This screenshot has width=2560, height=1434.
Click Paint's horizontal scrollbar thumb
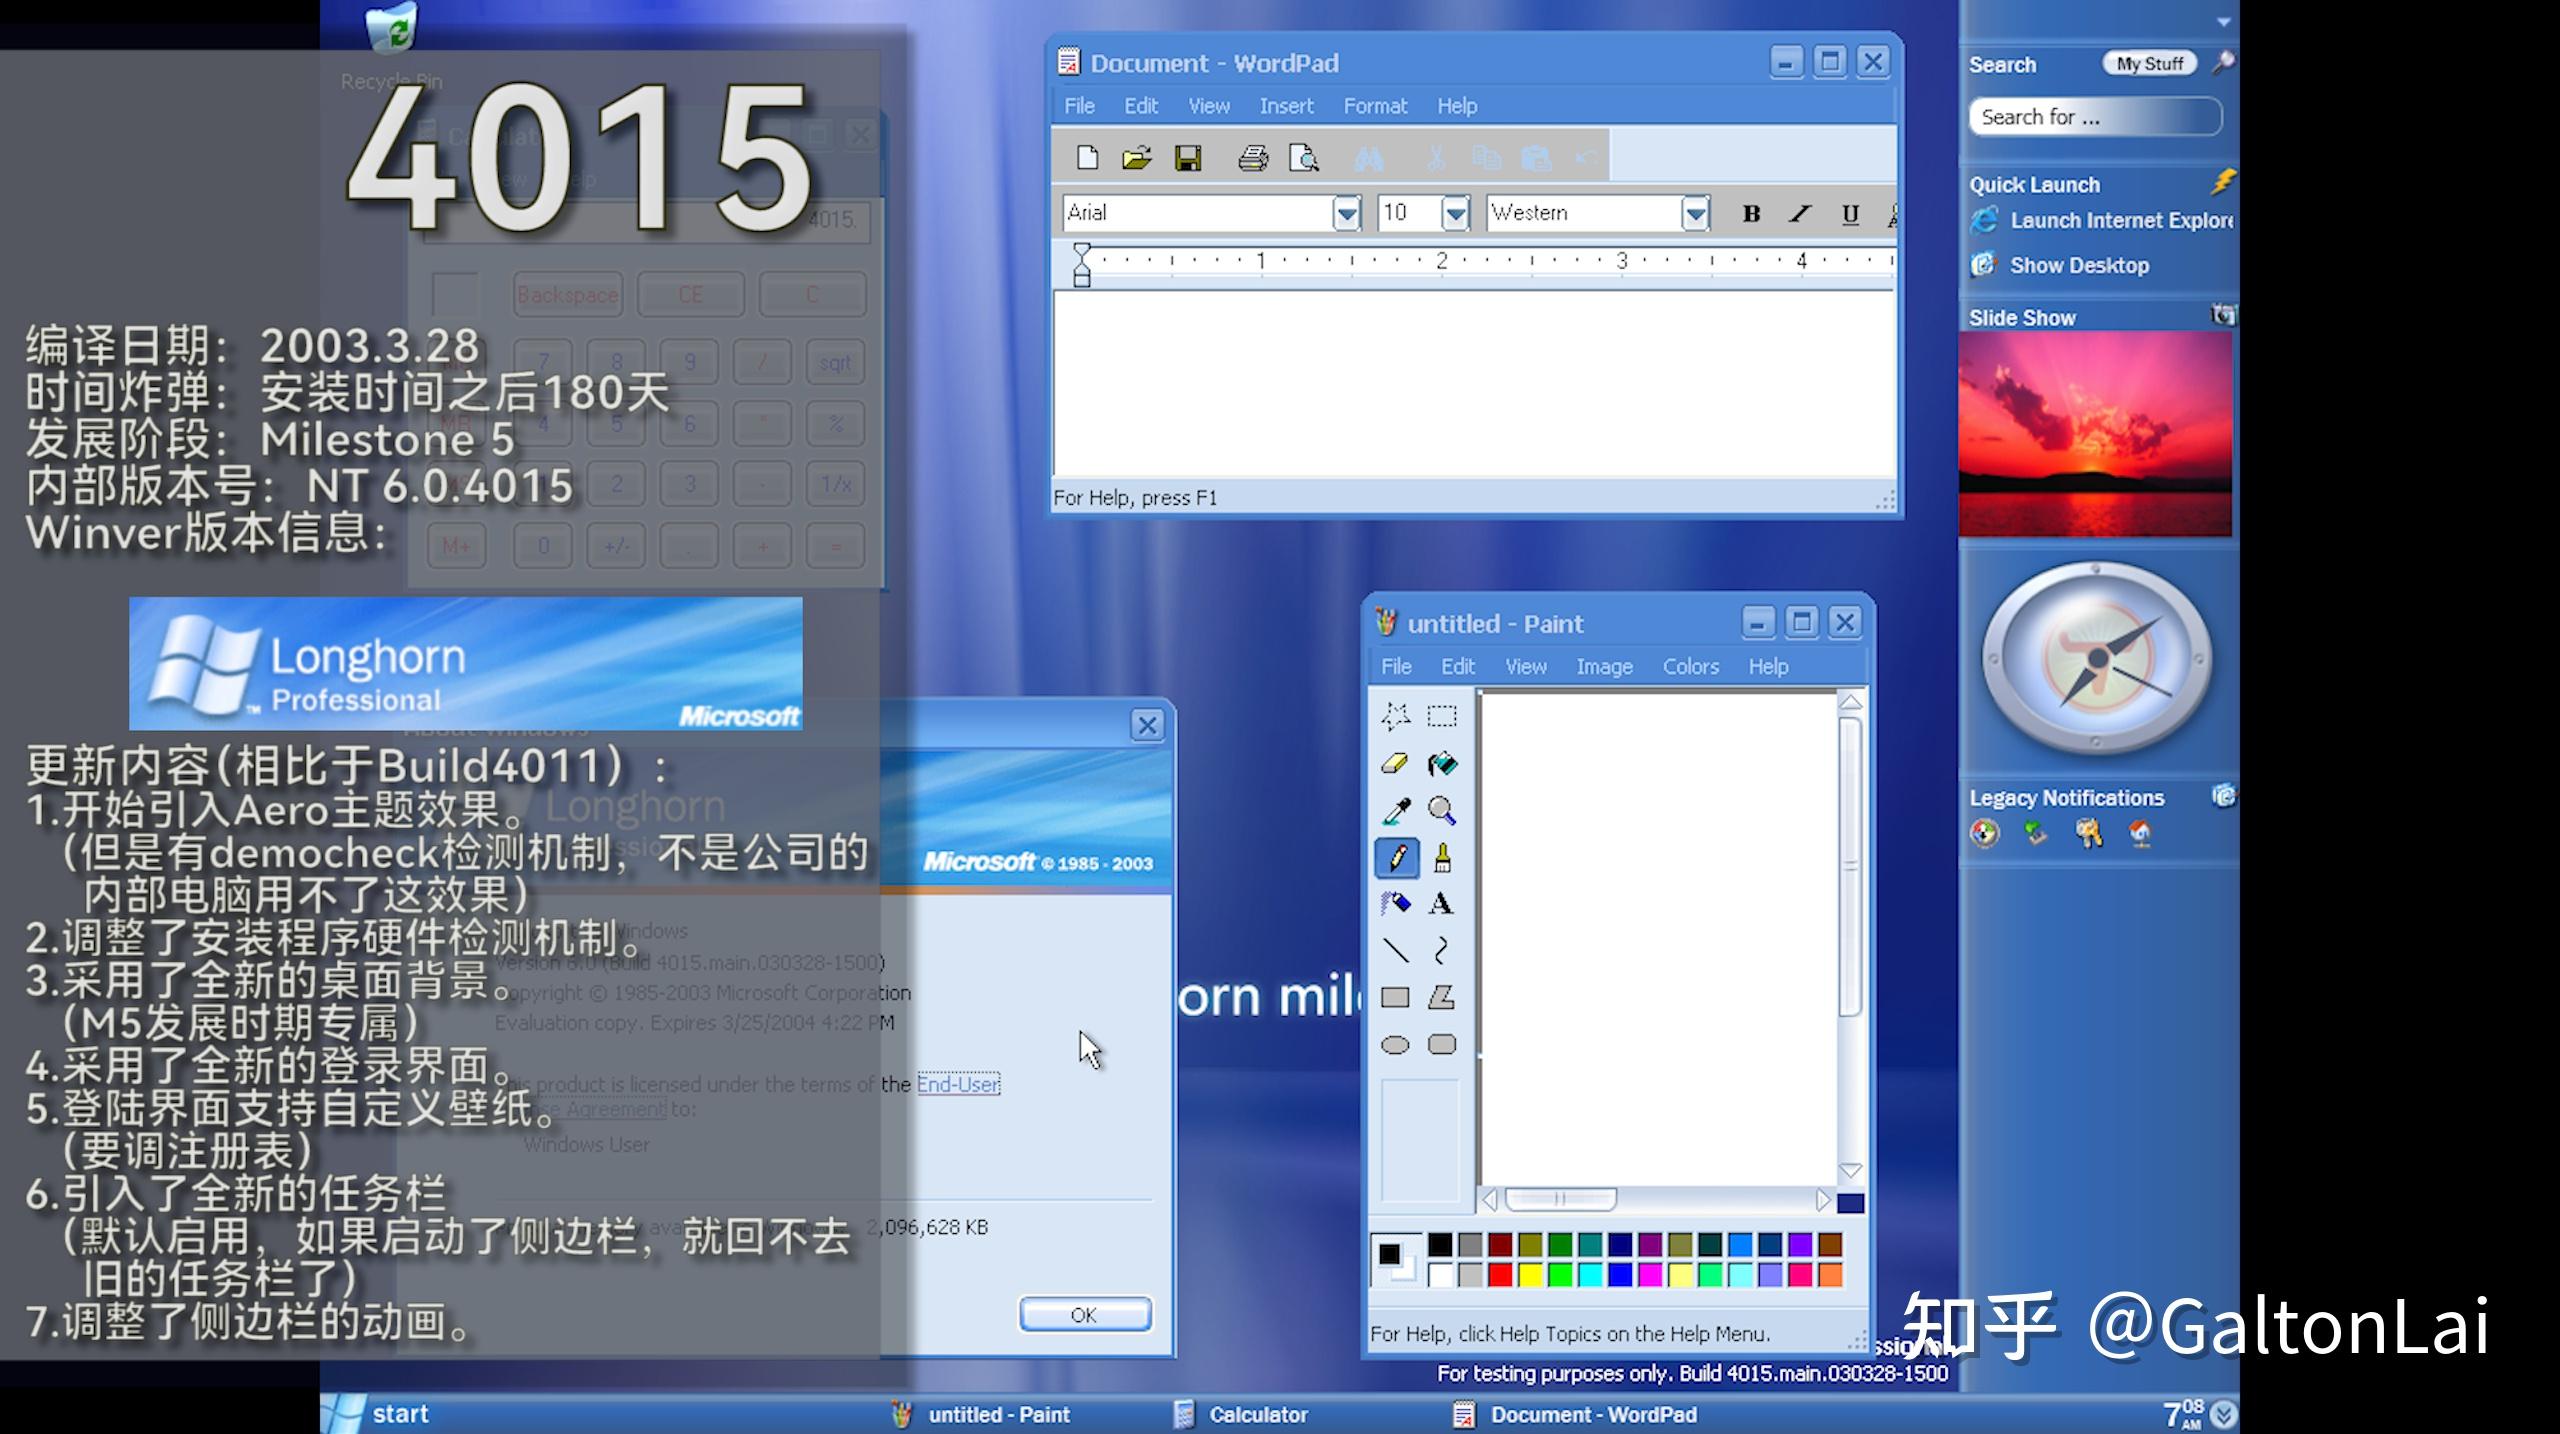click(x=1560, y=1198)
